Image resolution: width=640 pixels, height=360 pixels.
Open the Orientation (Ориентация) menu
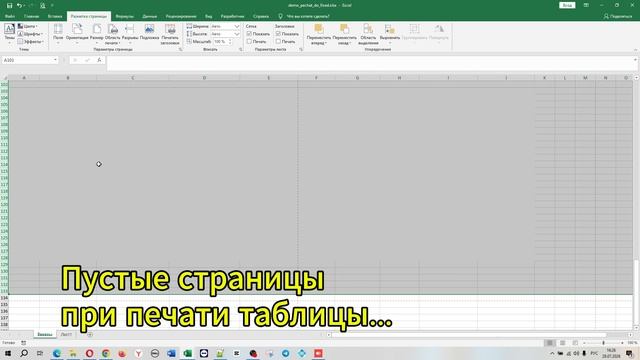coord(77,34)
